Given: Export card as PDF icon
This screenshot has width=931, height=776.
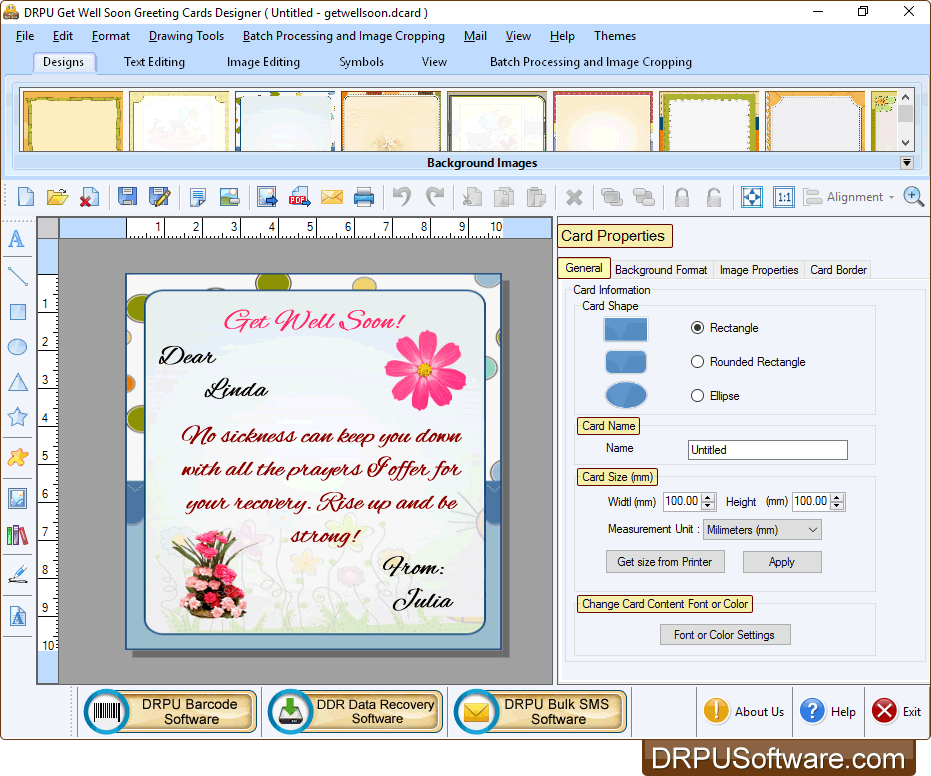Looking at the screenshot, I should (299, 197).
